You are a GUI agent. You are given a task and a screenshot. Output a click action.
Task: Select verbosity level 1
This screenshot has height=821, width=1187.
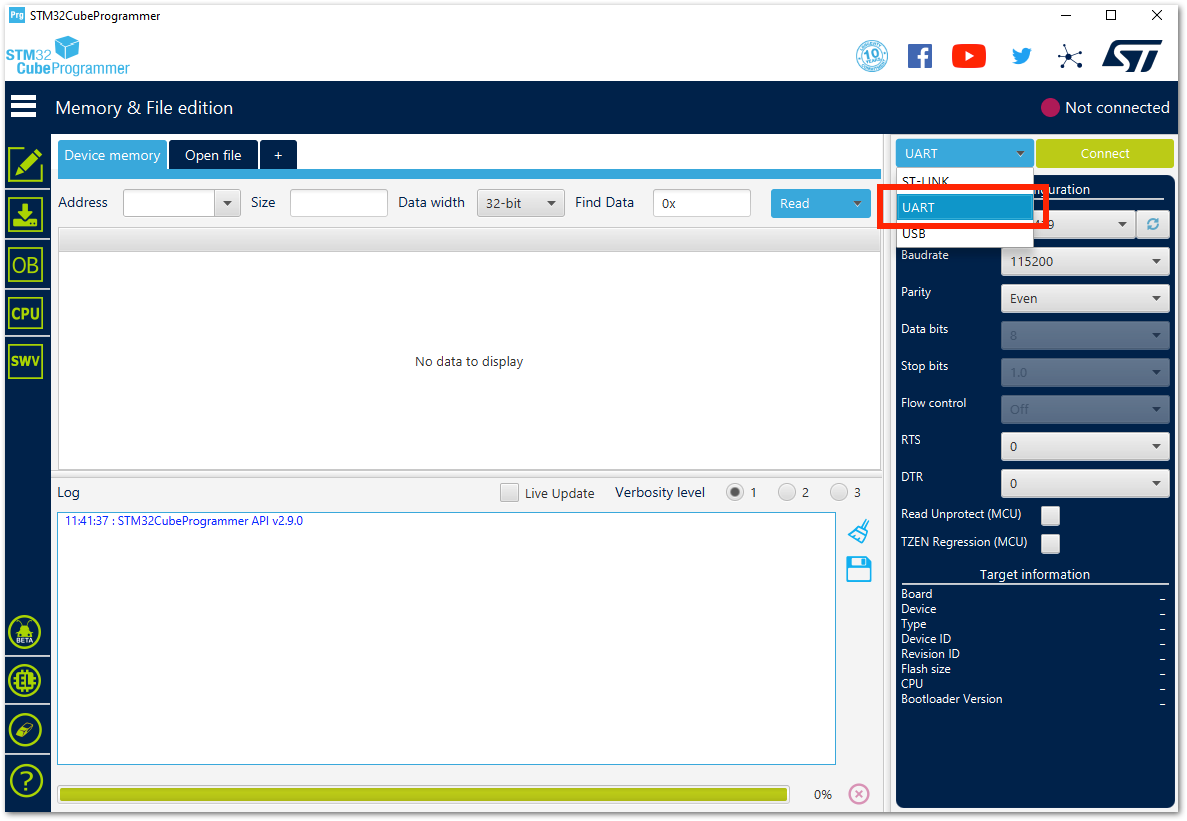pyautogui.click(x=734, y=493)
